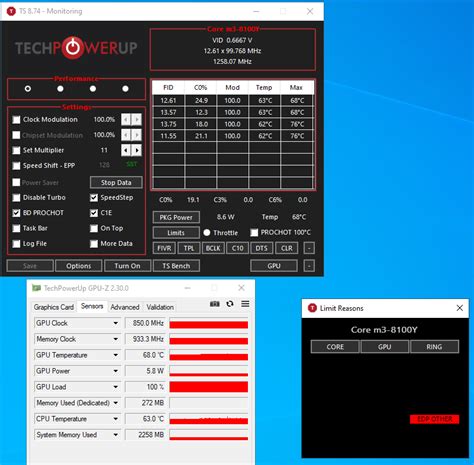Click the GPU Clock red graph bar
Viewport: 474px width, 465px height.
point(209,325)
